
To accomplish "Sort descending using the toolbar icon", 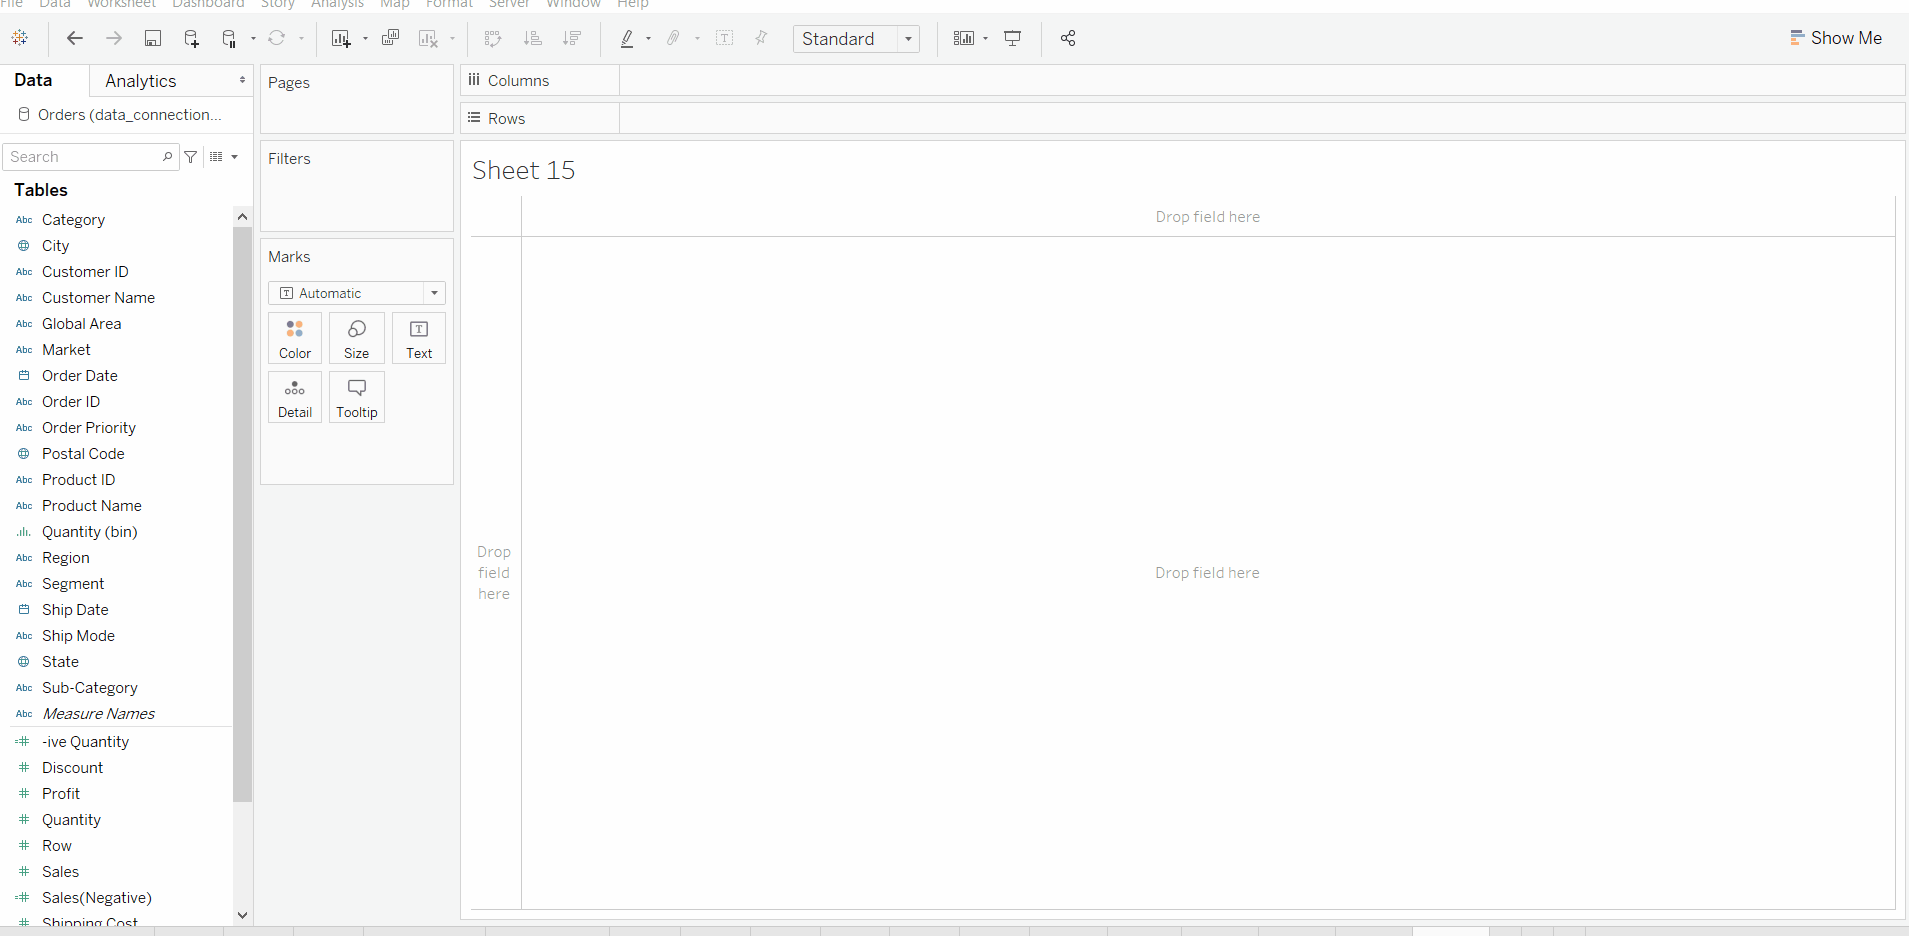I will coord(572,38).
